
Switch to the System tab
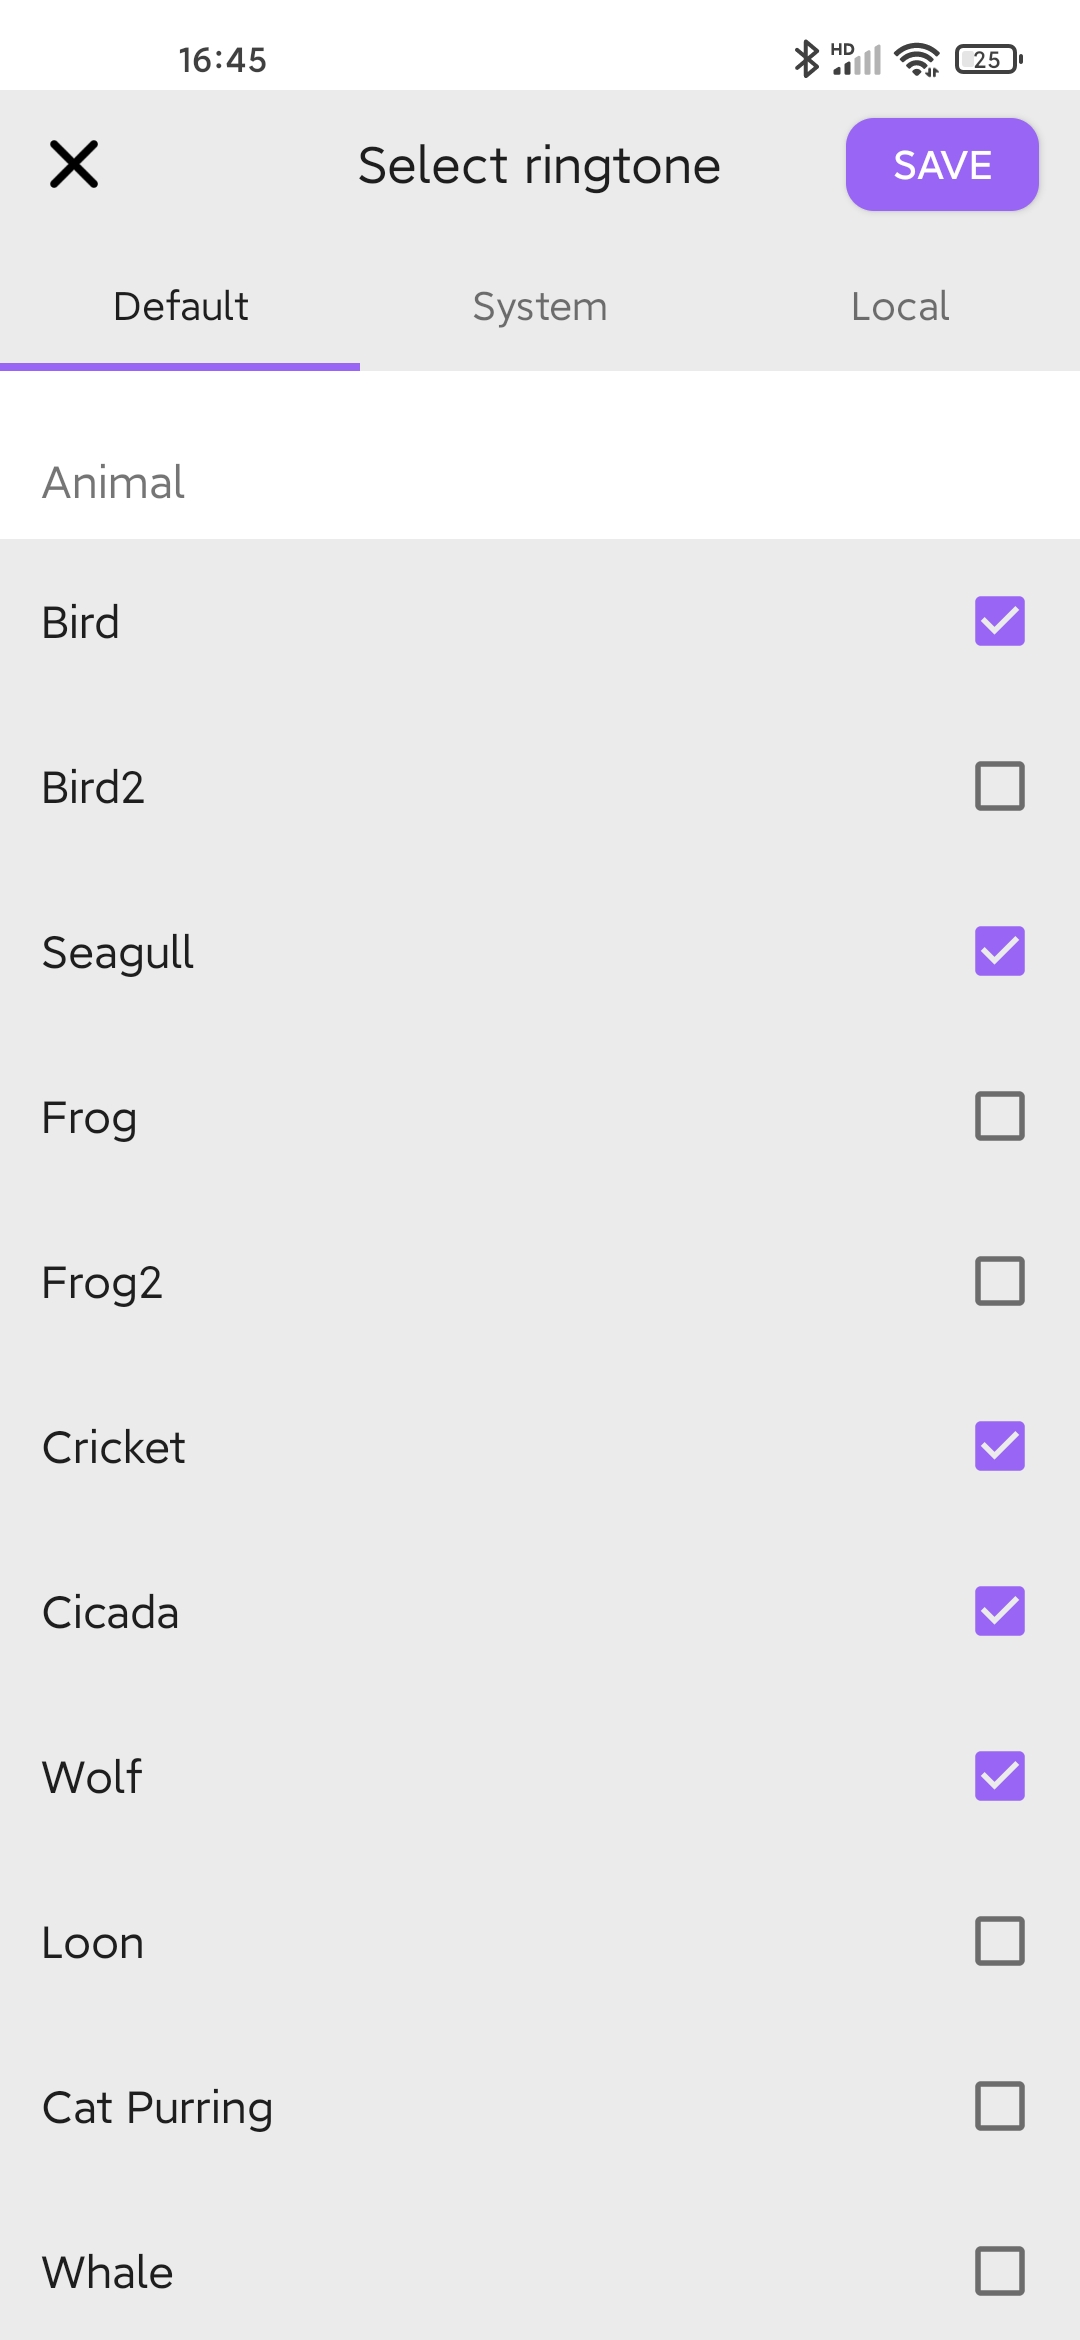coord(540,307)
